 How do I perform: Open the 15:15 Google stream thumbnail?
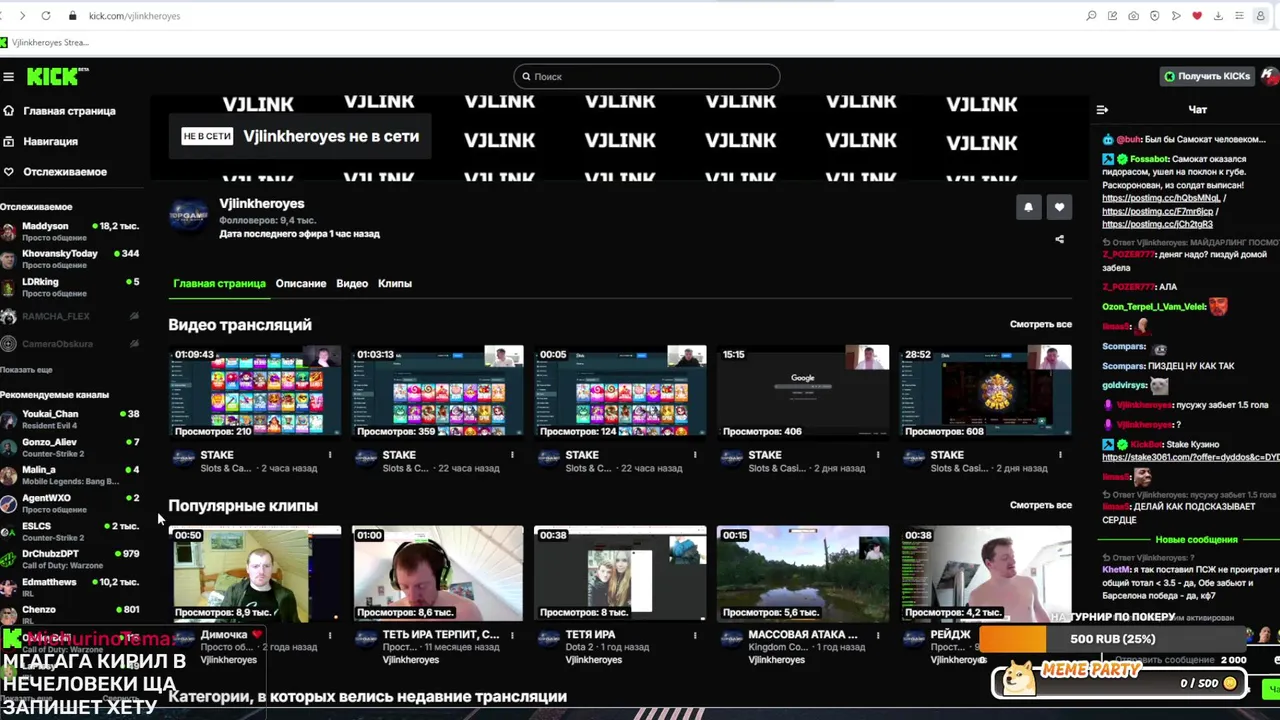(803, 392)
